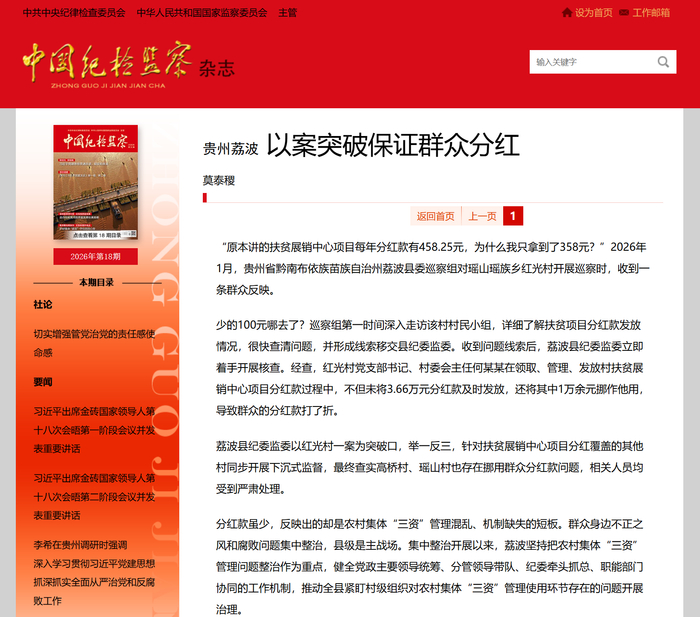This screenshot has width=700, height=617.
Task: Open the 工作邮箱 link
Action: 651,13
